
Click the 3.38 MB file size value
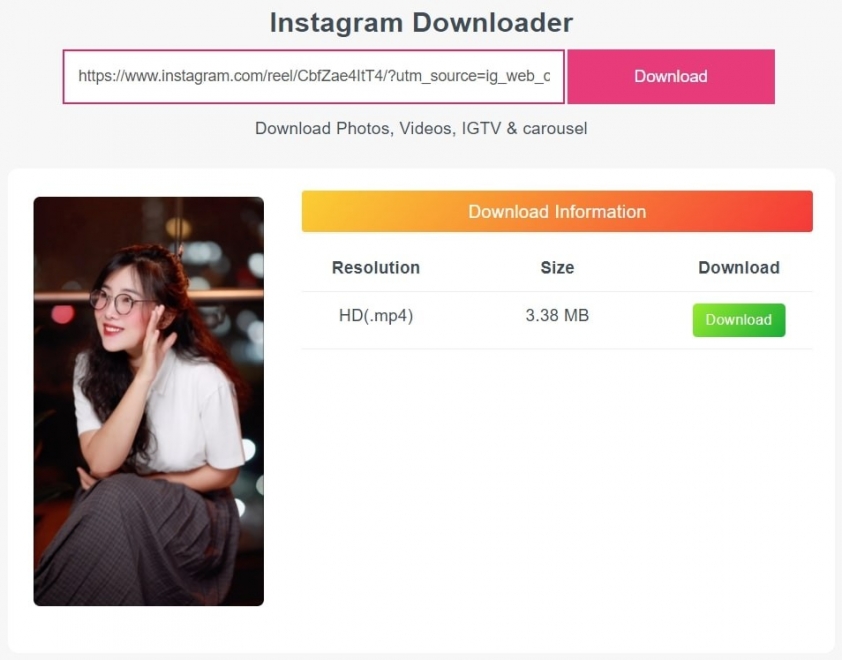[x=557, y=316]
